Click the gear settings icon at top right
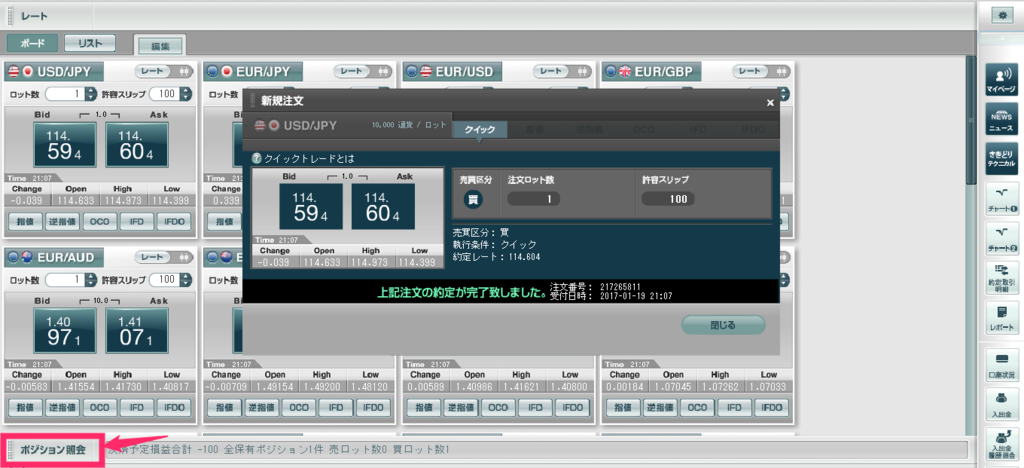 [x=1002, y=16]
